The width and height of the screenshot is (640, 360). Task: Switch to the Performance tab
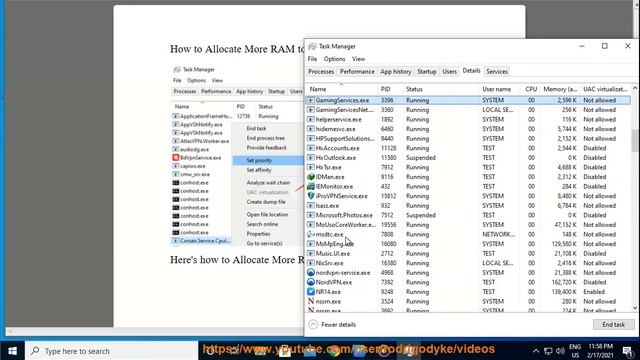click(357, 71)
